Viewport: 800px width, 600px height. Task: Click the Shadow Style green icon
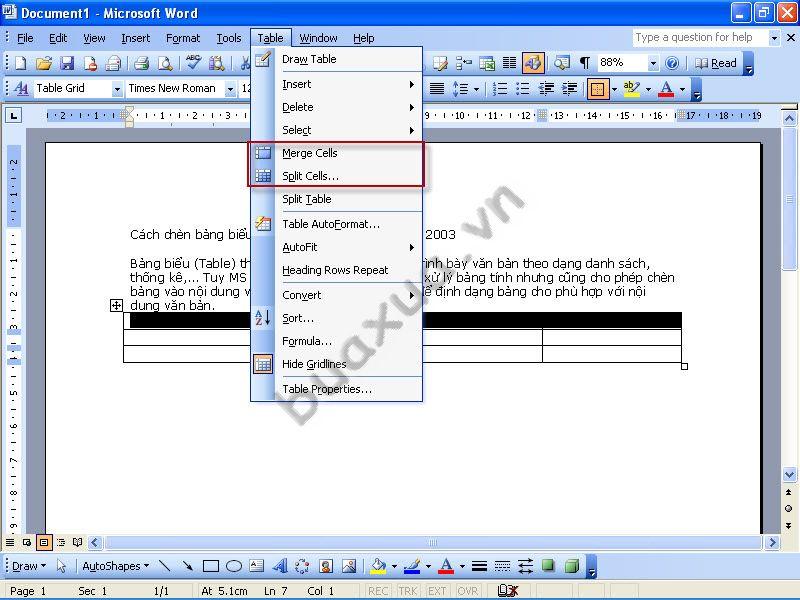coord(548,565)
